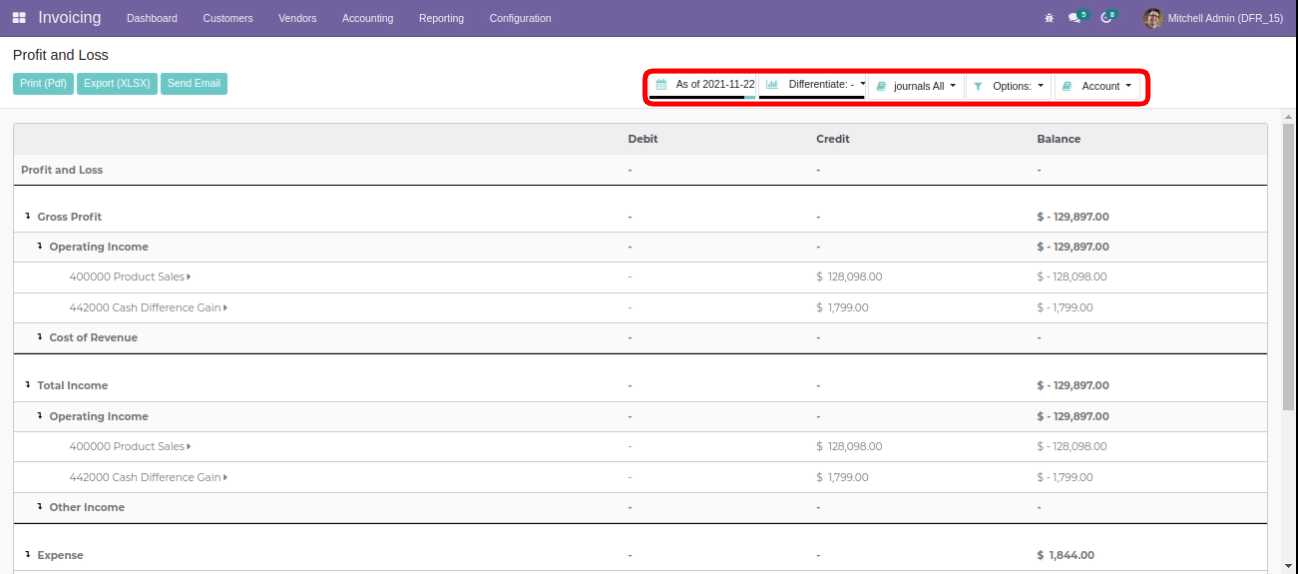This screenshot has height=574, width=1298.
Task: Click the Print (Pdf) button
Action: (x=43, y=84)
